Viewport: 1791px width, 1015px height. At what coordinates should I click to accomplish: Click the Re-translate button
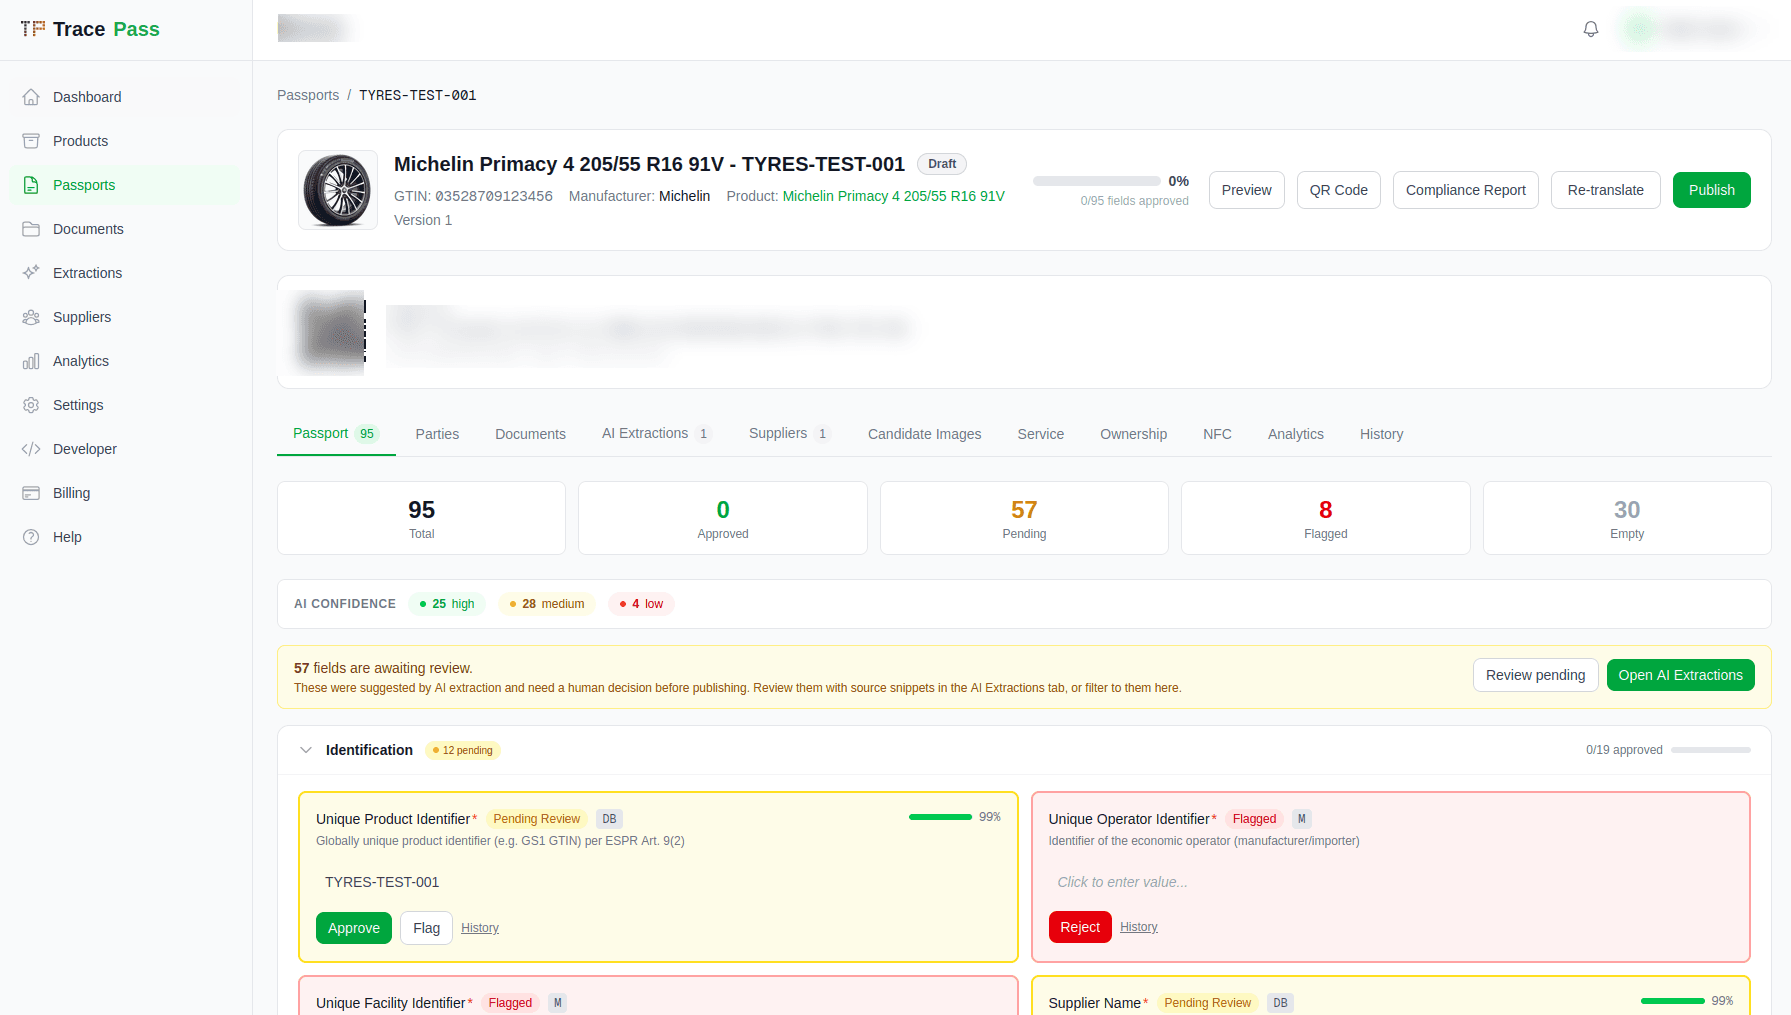[x=1606, y=190]
